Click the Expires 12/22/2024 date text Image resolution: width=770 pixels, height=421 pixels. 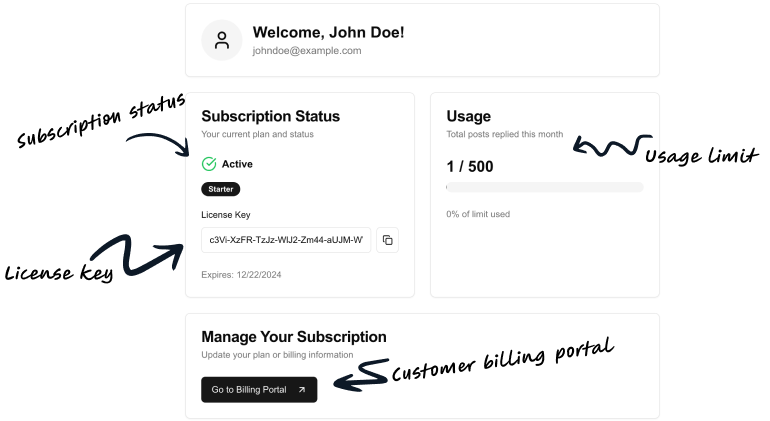[241, 275]
